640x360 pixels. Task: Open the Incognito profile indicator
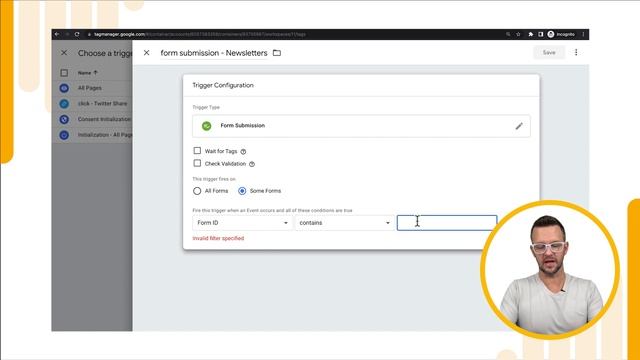(x=561, y=34)
